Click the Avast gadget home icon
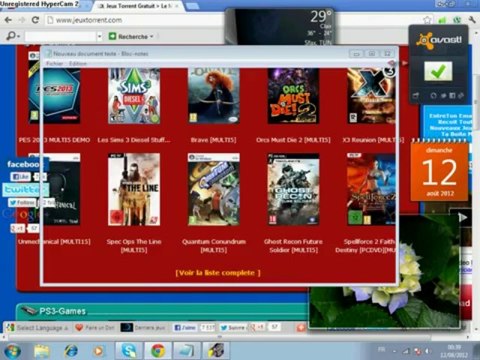This screenshot has width=480, height=360. click(x=433, y=96)
